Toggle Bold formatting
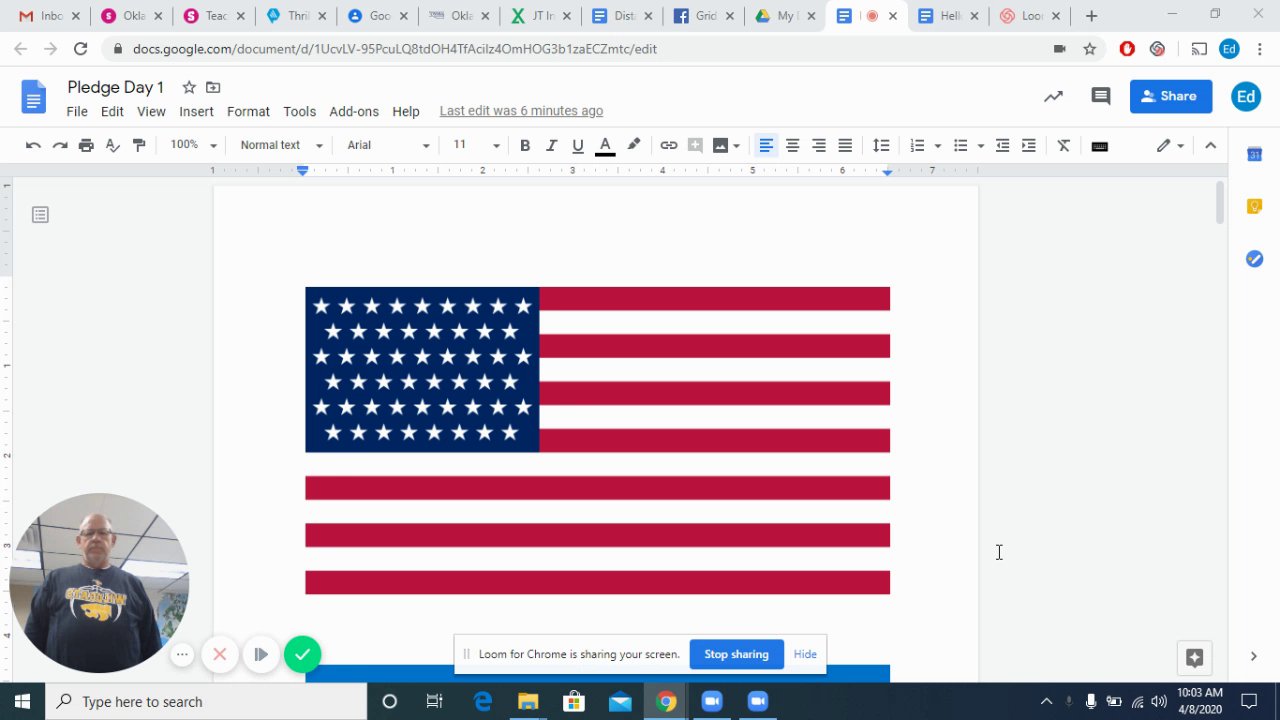Screen dimensions: 1280x720 pos(525,145)
